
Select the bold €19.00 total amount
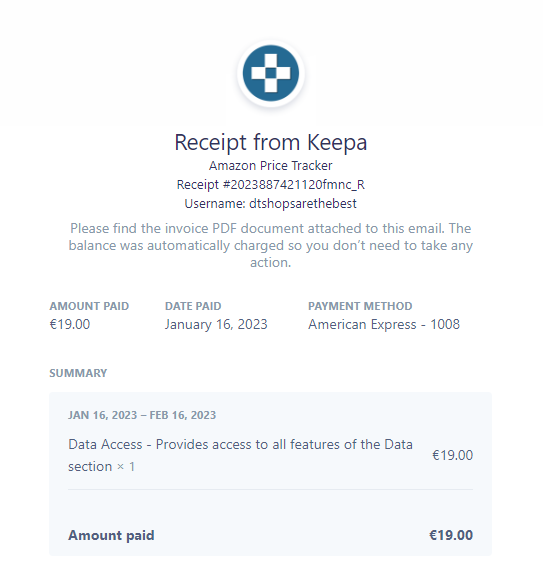tap(451, 535)
